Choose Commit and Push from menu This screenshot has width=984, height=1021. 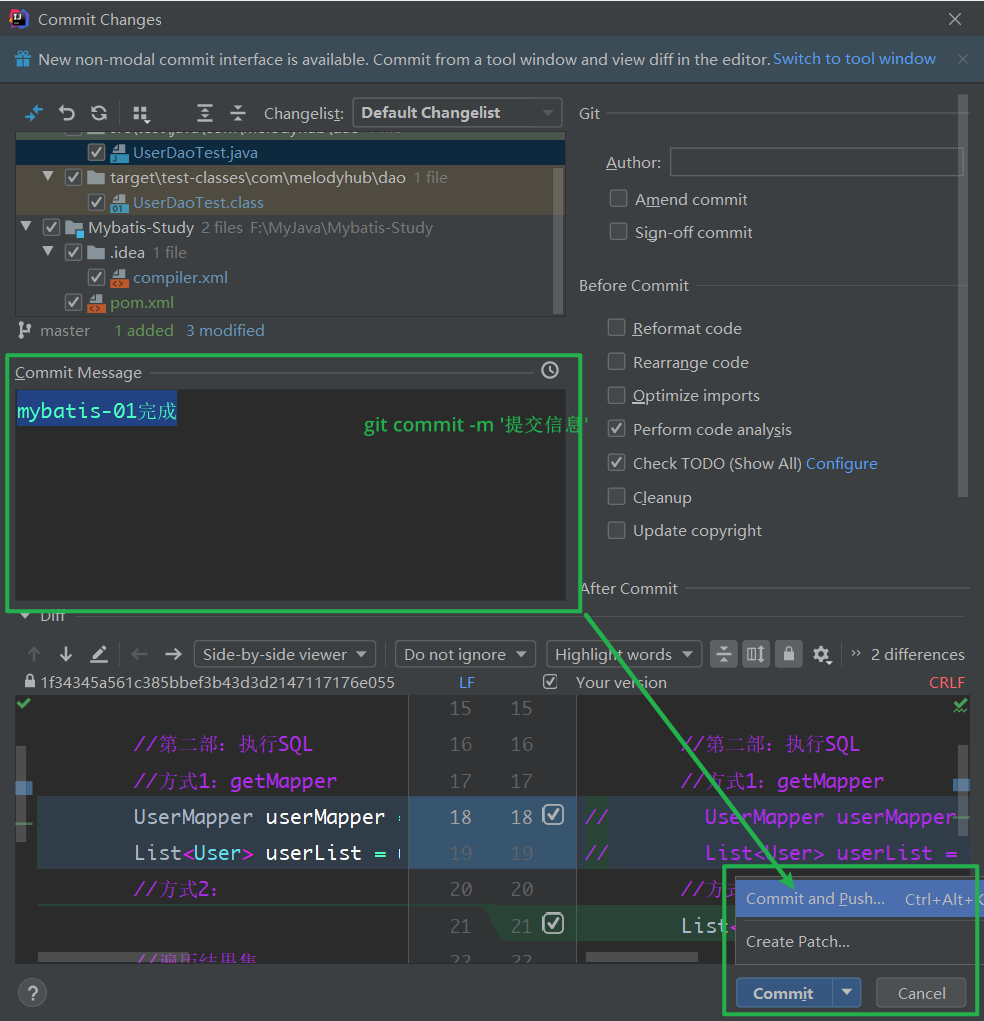click(x=815, y=899)
